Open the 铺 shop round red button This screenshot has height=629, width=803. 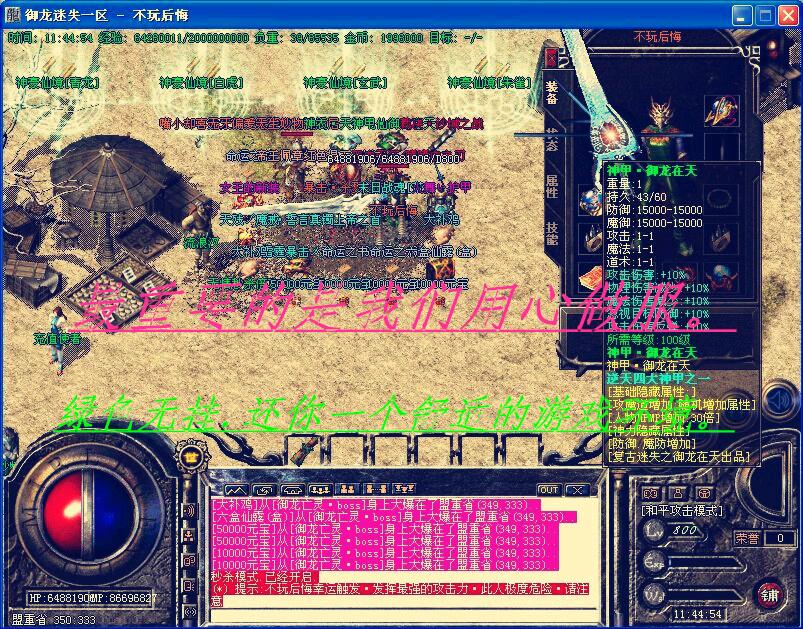tap(770, 595)
